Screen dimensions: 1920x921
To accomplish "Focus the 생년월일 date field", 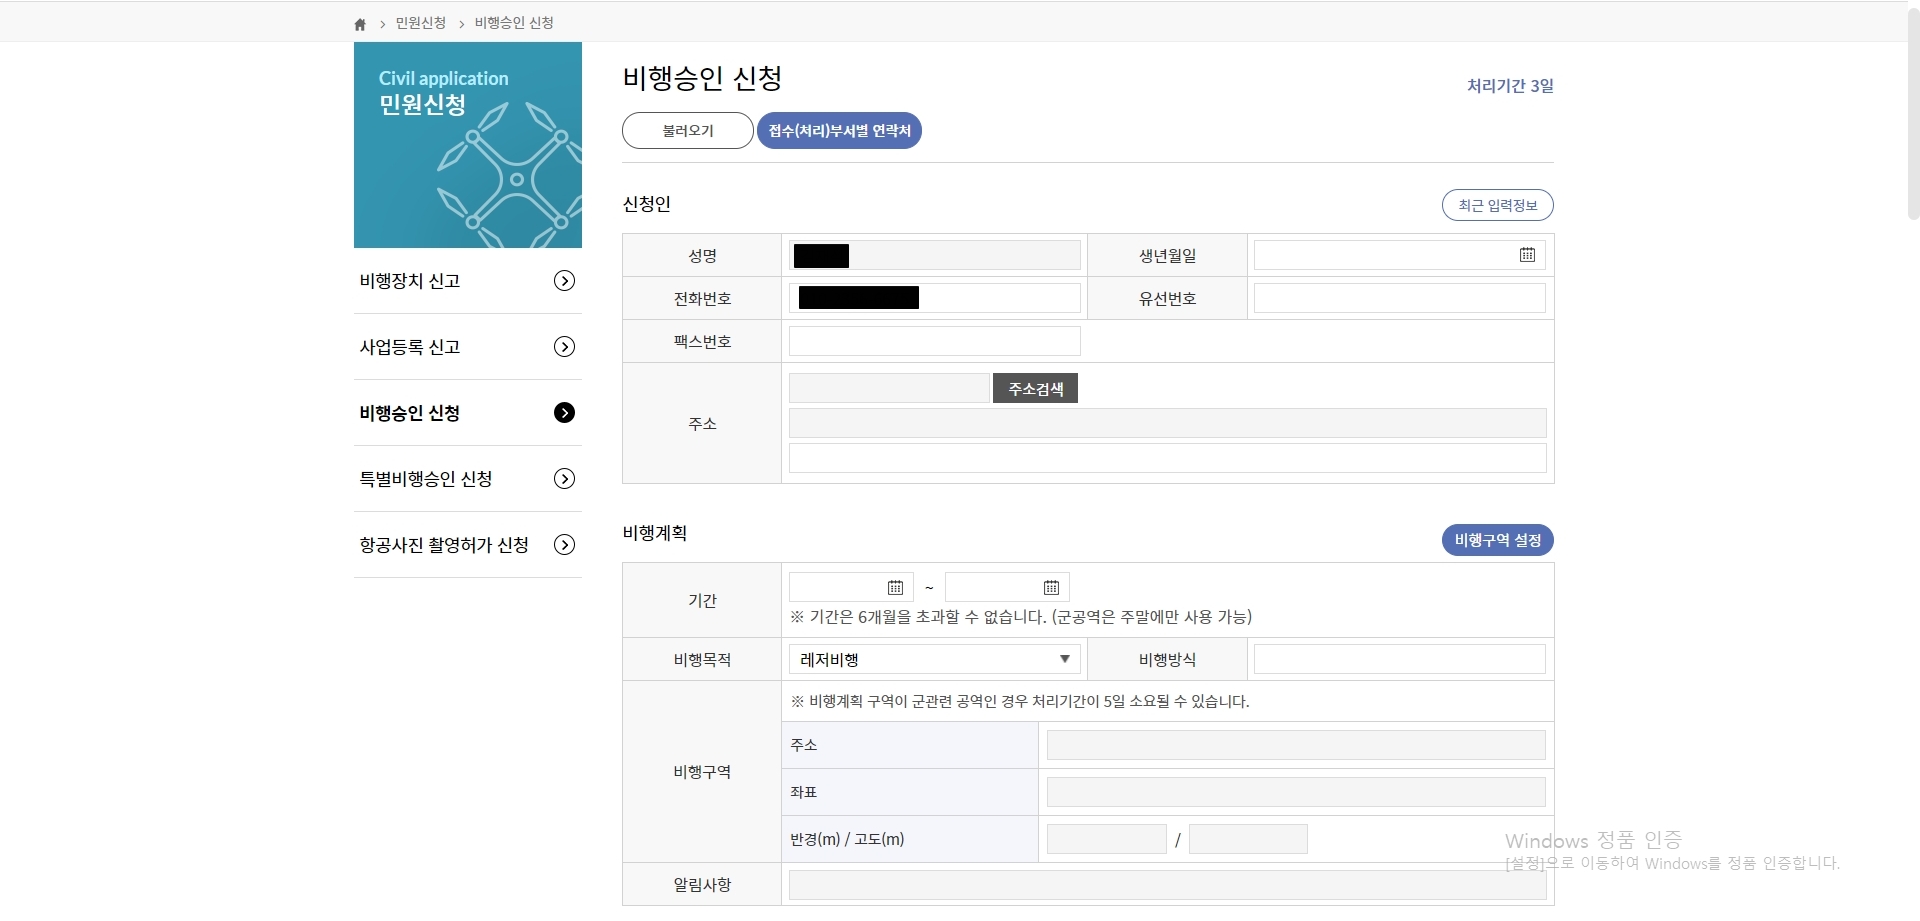I will coord(1399,255).
